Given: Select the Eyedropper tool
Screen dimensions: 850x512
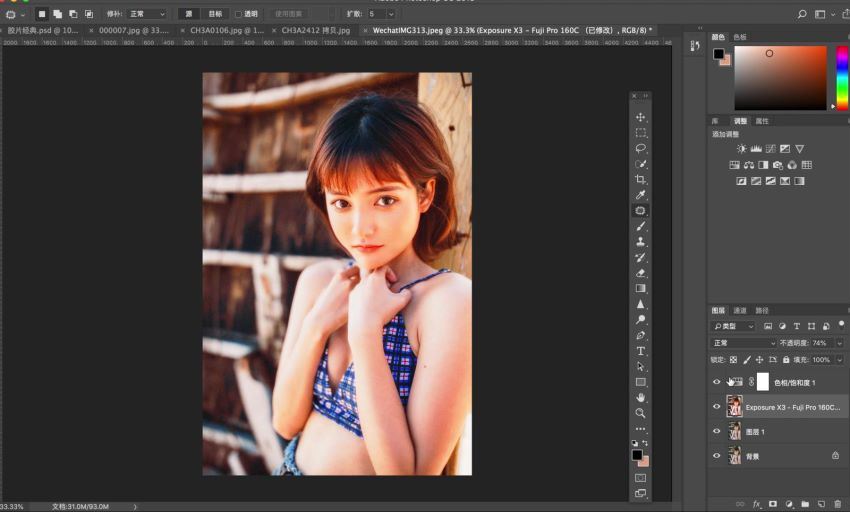Looking at the screenshot, I should (x=641, y=195).
